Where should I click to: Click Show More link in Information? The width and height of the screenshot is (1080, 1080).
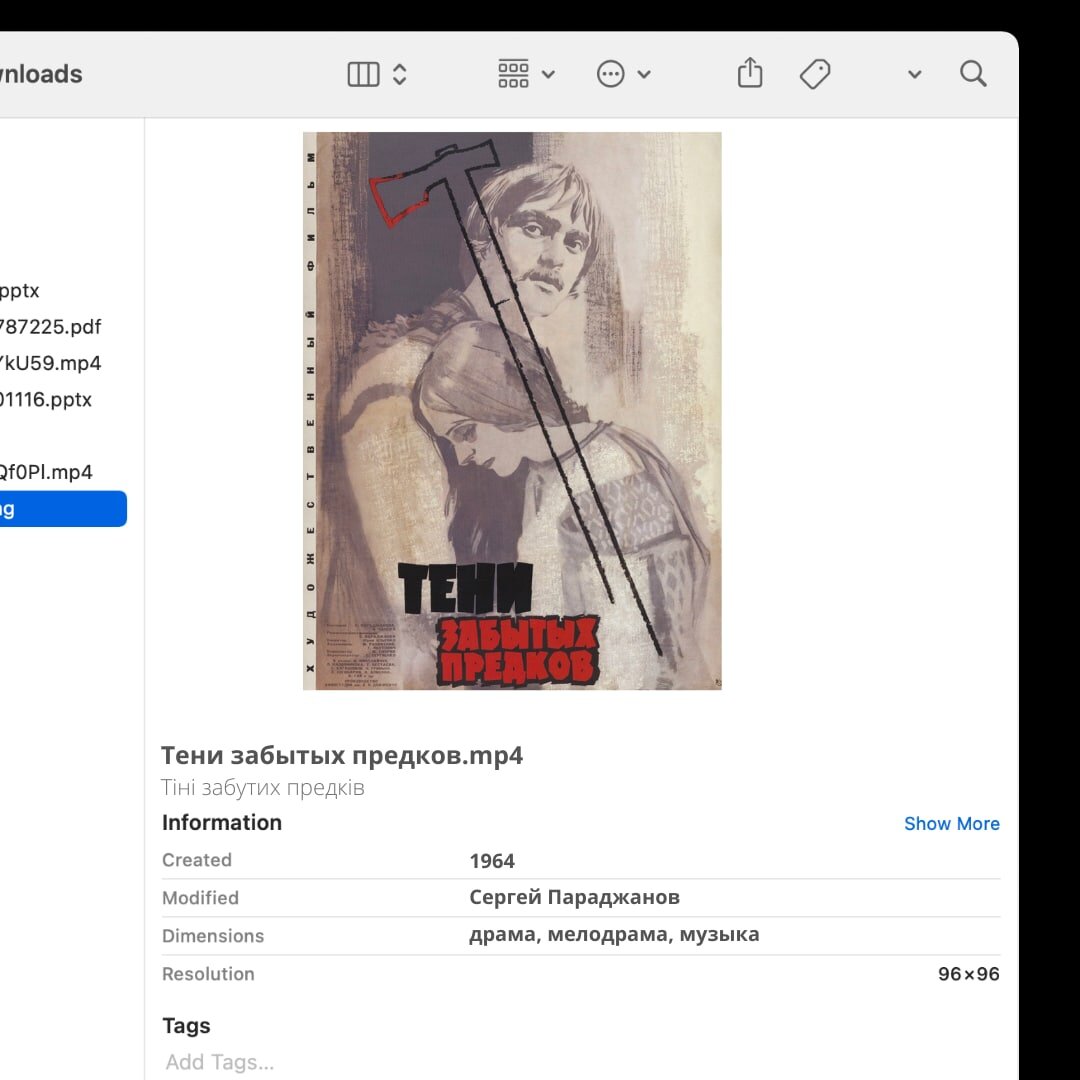951,824
